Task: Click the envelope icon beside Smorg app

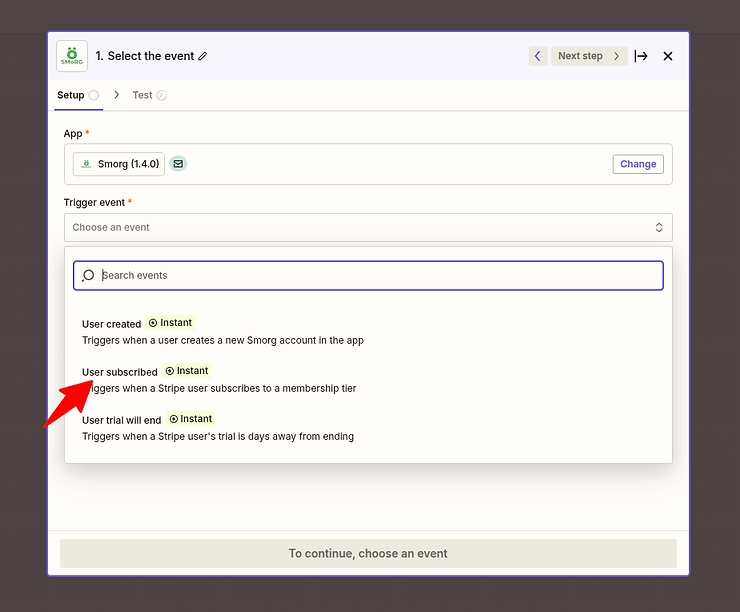Action: pyautogui.click(x=177, y=164)
